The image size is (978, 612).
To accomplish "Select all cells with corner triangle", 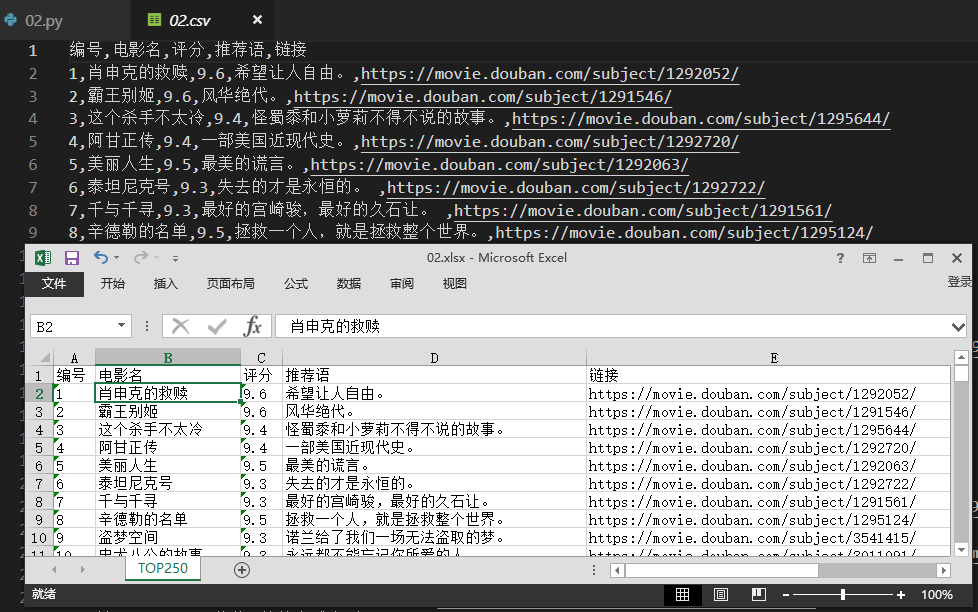I will [x=44, y=357].
